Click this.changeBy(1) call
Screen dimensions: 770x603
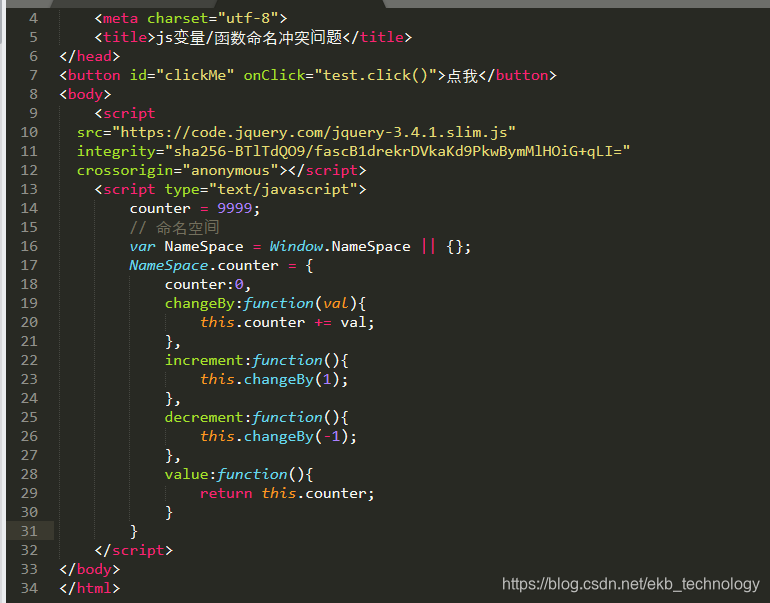pyautogui.click(x=270, y=380)
